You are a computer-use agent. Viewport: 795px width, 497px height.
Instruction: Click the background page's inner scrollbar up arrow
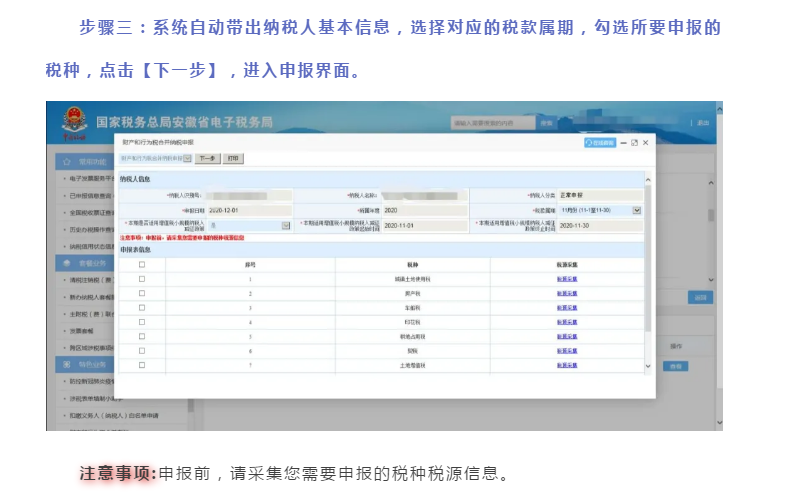711,183
